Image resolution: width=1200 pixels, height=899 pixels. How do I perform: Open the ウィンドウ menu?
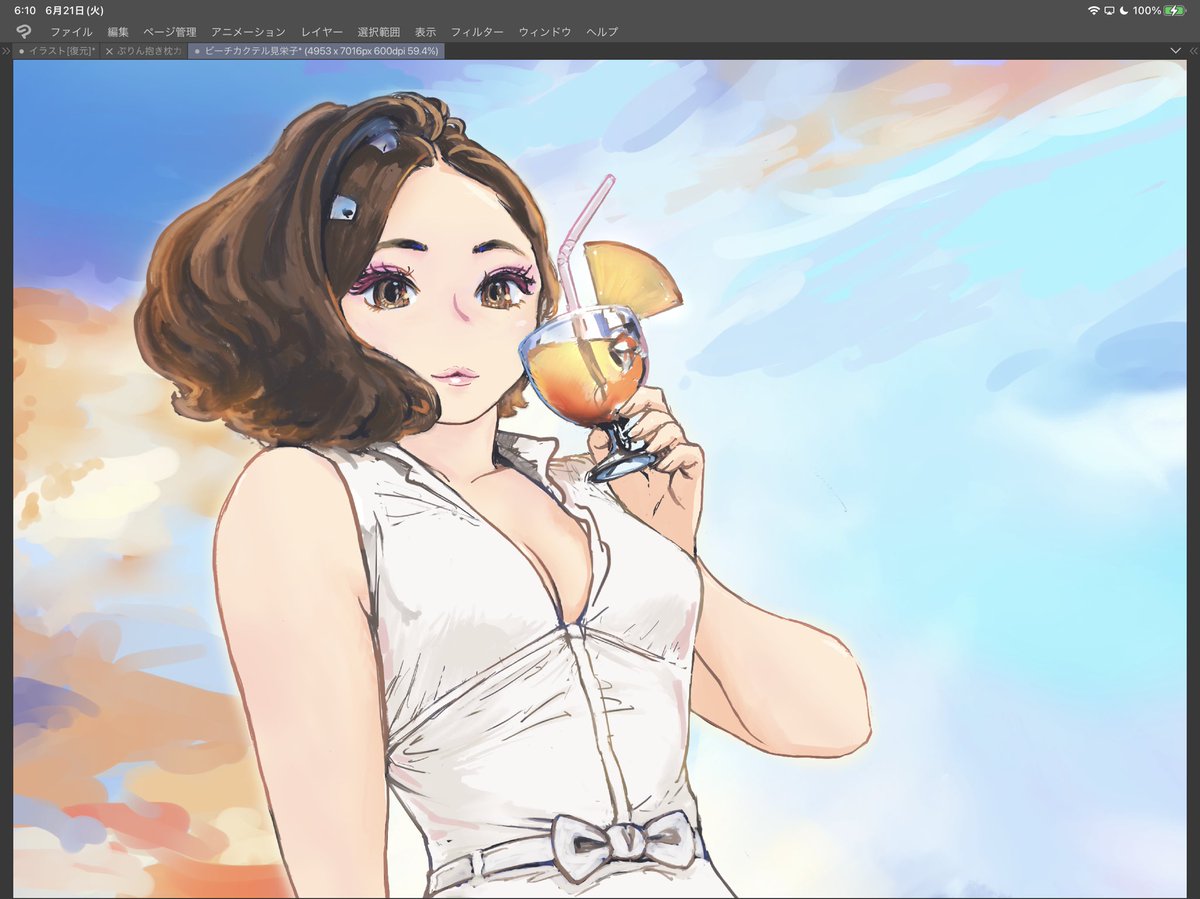545,32
